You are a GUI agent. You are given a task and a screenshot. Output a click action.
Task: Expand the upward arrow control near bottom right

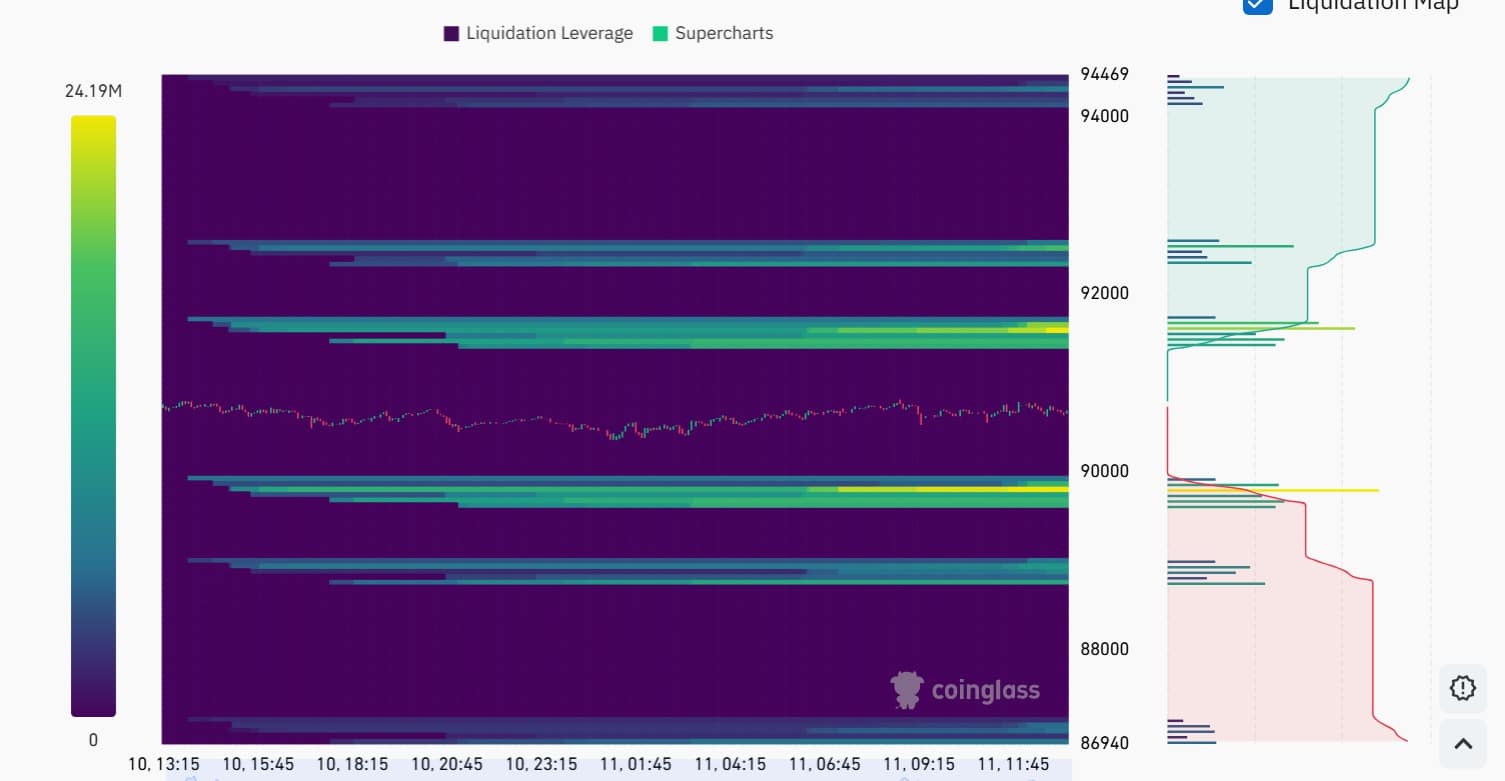tap(1462, 742)
